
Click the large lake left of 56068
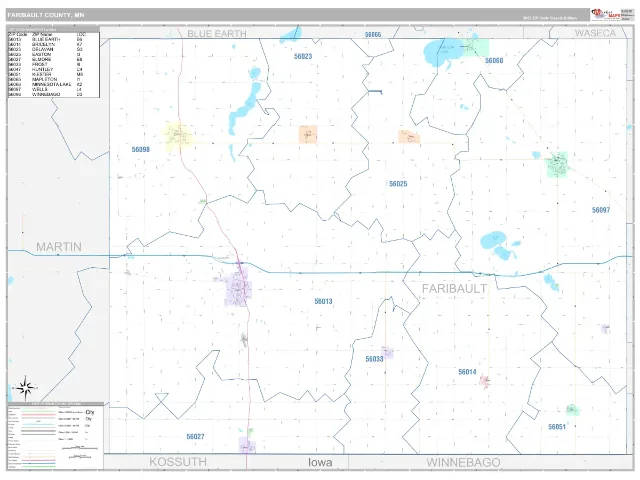pos(443,53)
